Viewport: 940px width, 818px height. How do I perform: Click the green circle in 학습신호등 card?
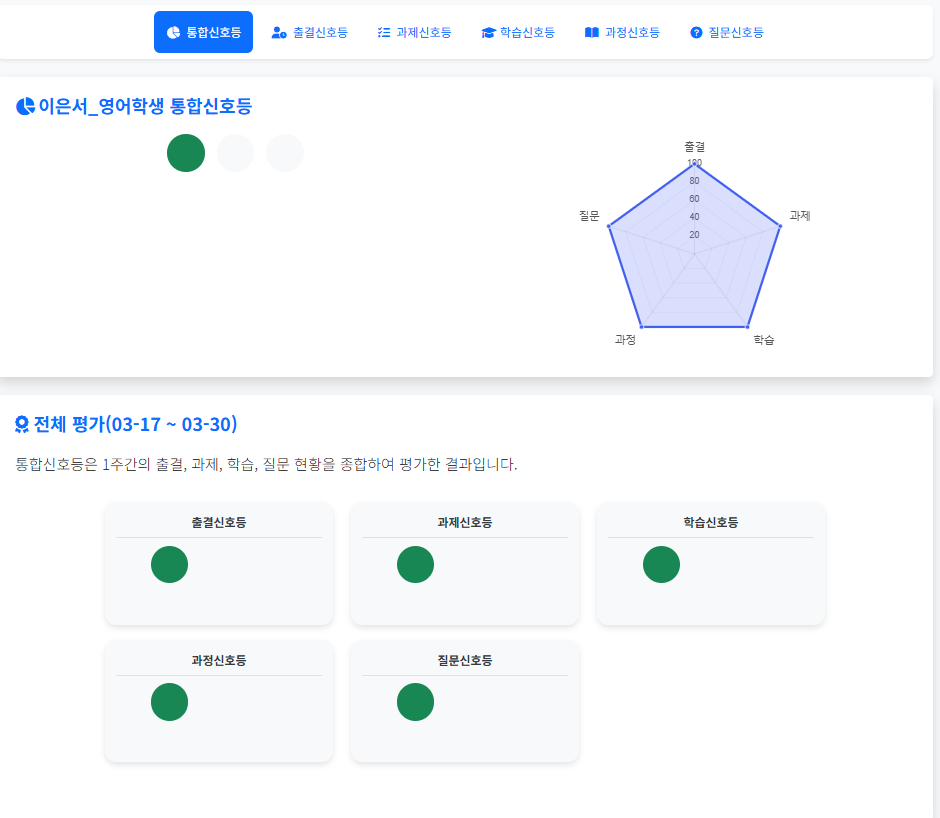[x=661, y=565]
